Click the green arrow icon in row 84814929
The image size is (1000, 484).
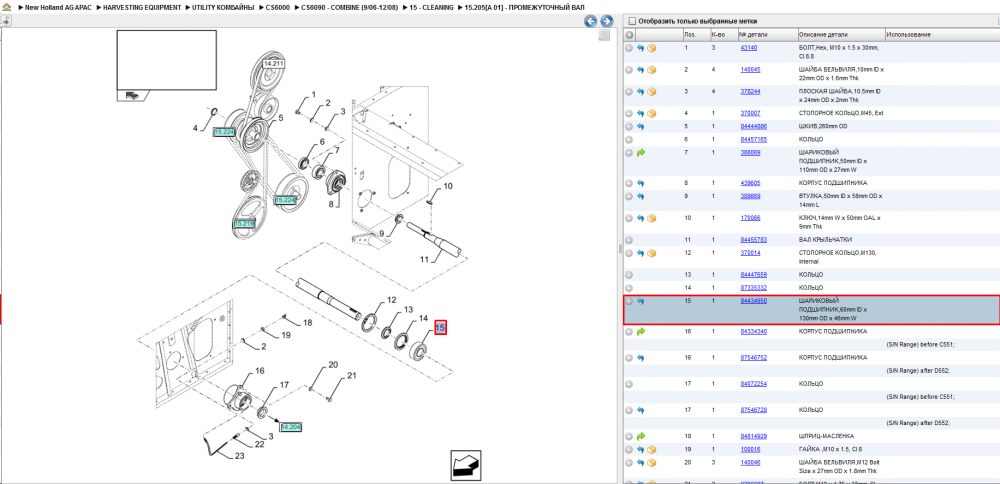pyautogui.click(x=640, y=436)
